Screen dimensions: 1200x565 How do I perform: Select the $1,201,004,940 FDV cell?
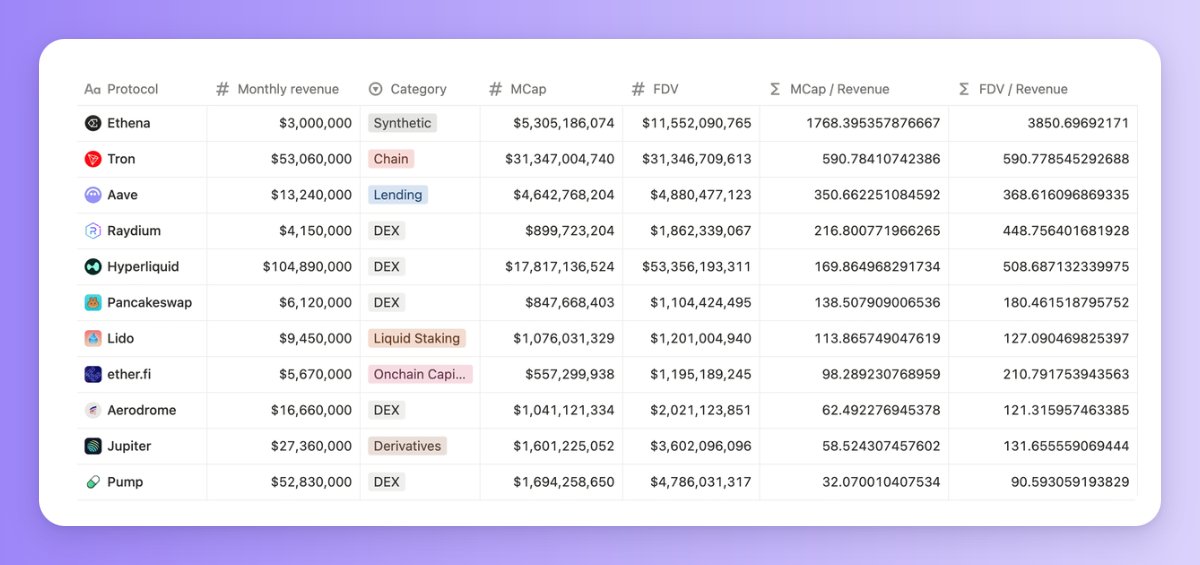point(691,338)
